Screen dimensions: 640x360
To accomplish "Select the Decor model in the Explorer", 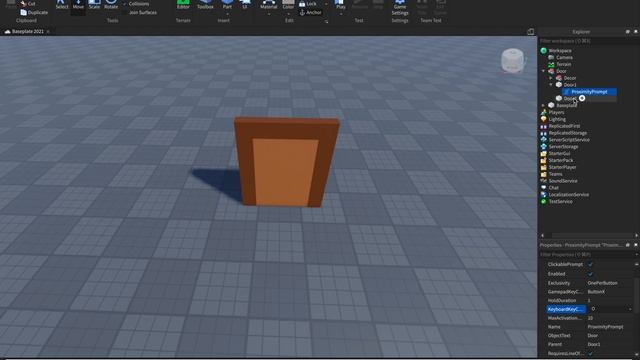I will (570, 78).
